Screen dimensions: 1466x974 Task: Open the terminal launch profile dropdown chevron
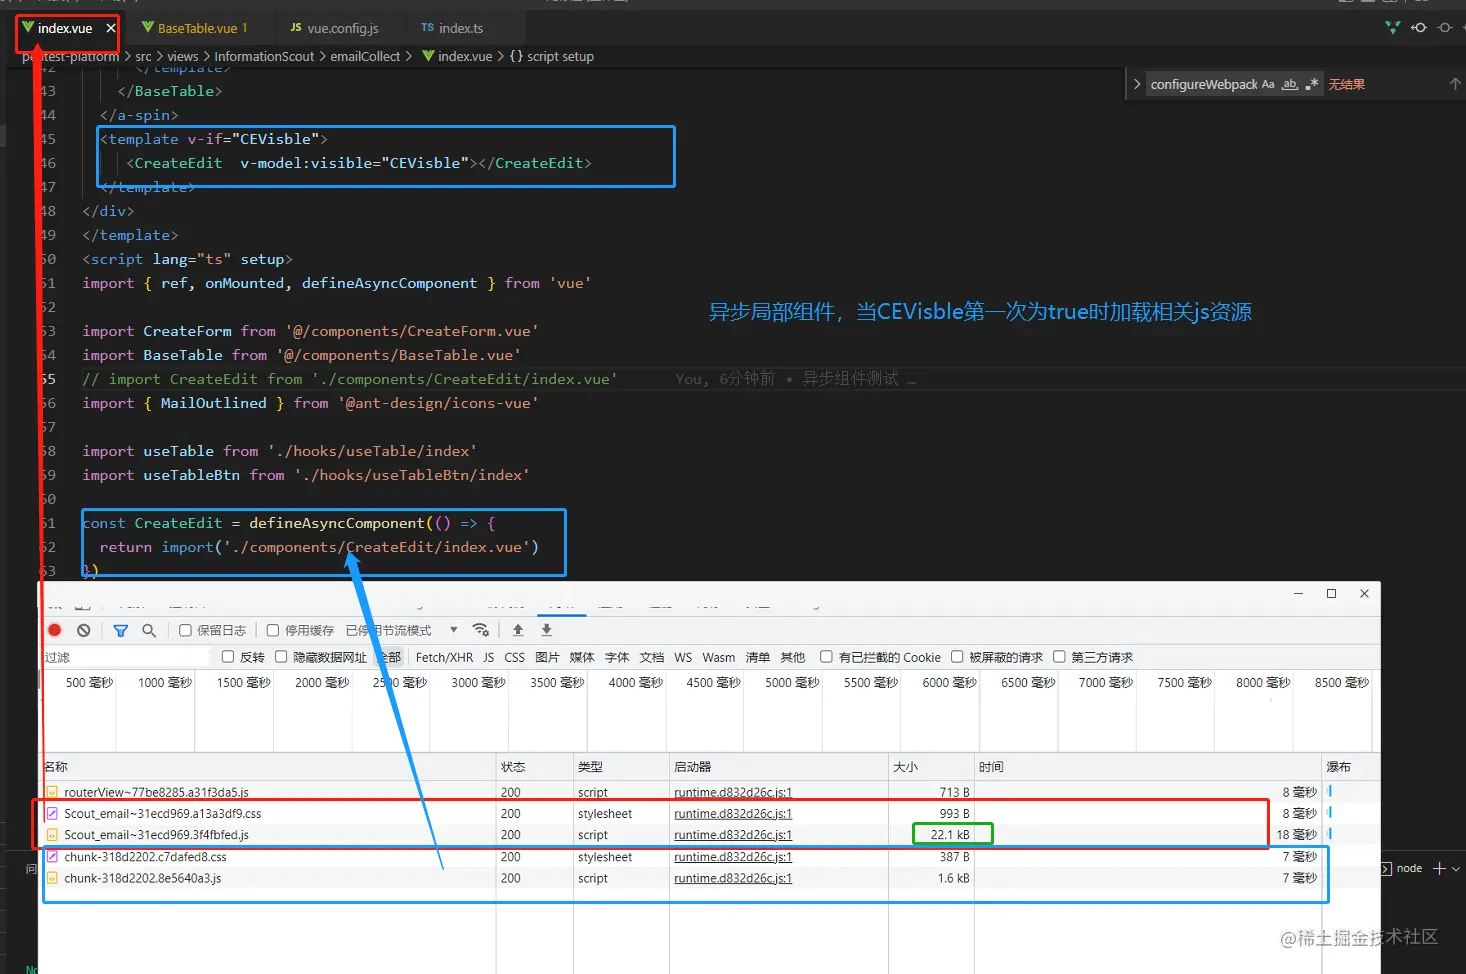[x=1456, y=868]
